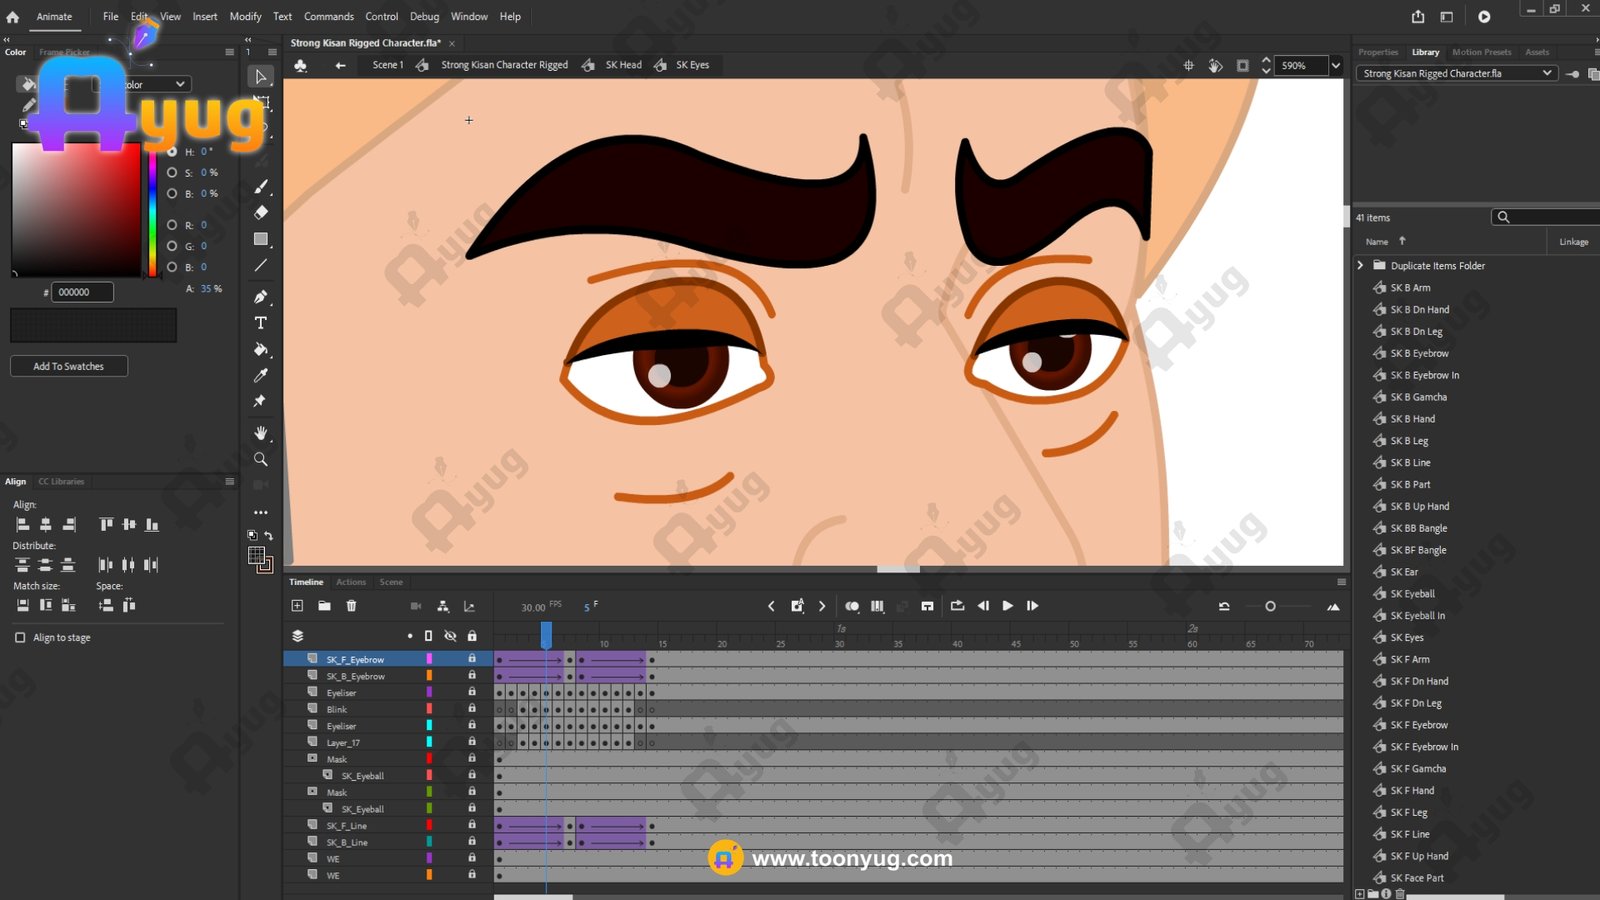
Task: Select the H hue radio button
Action: 172,152
